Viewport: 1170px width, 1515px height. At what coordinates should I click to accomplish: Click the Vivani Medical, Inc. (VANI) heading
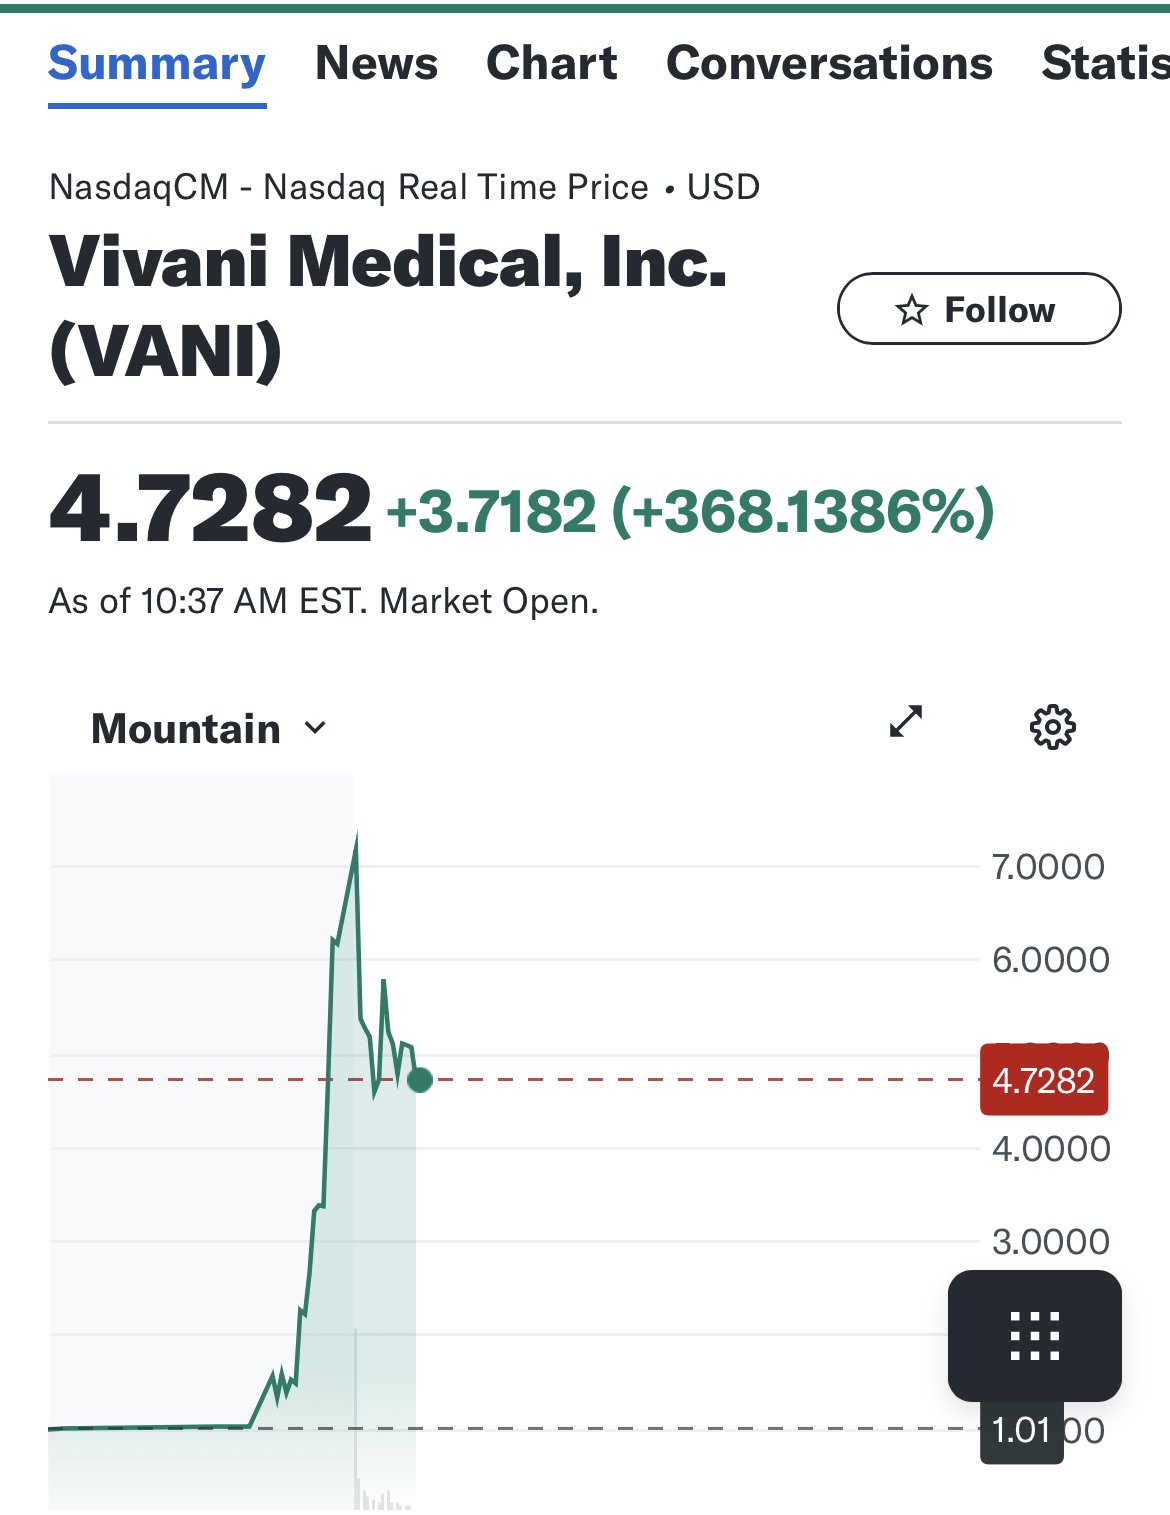pyautogui.click(x=388, y=306)
